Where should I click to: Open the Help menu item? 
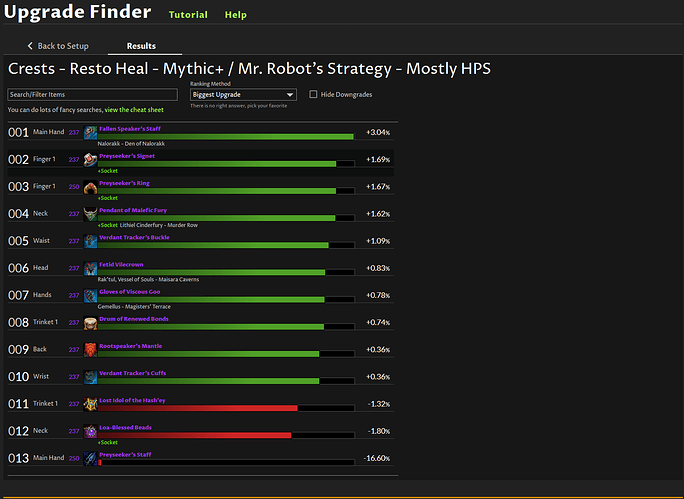click(236, 16)
